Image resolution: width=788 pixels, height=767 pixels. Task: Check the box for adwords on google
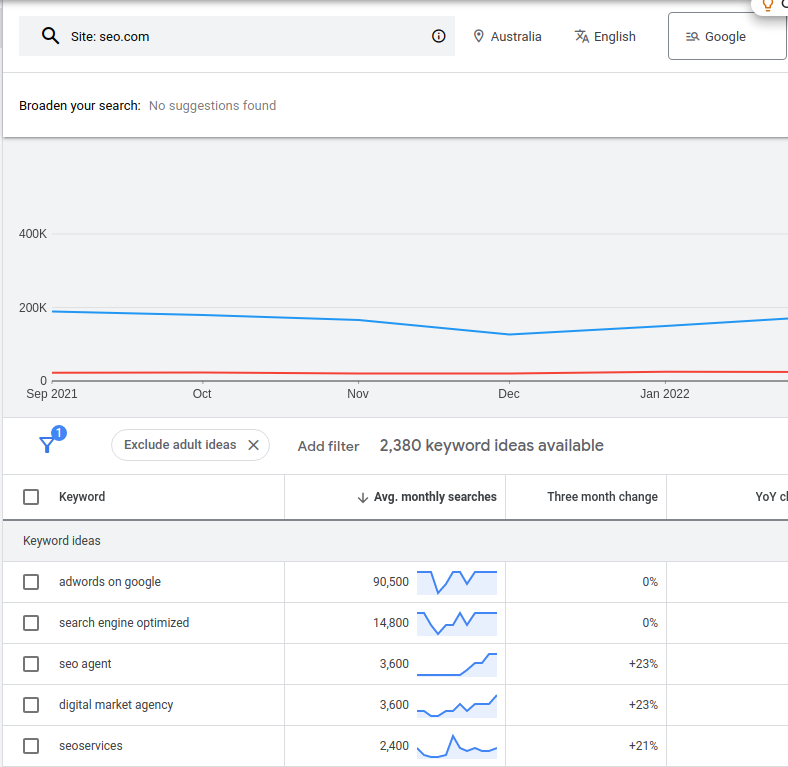point(31,582)
